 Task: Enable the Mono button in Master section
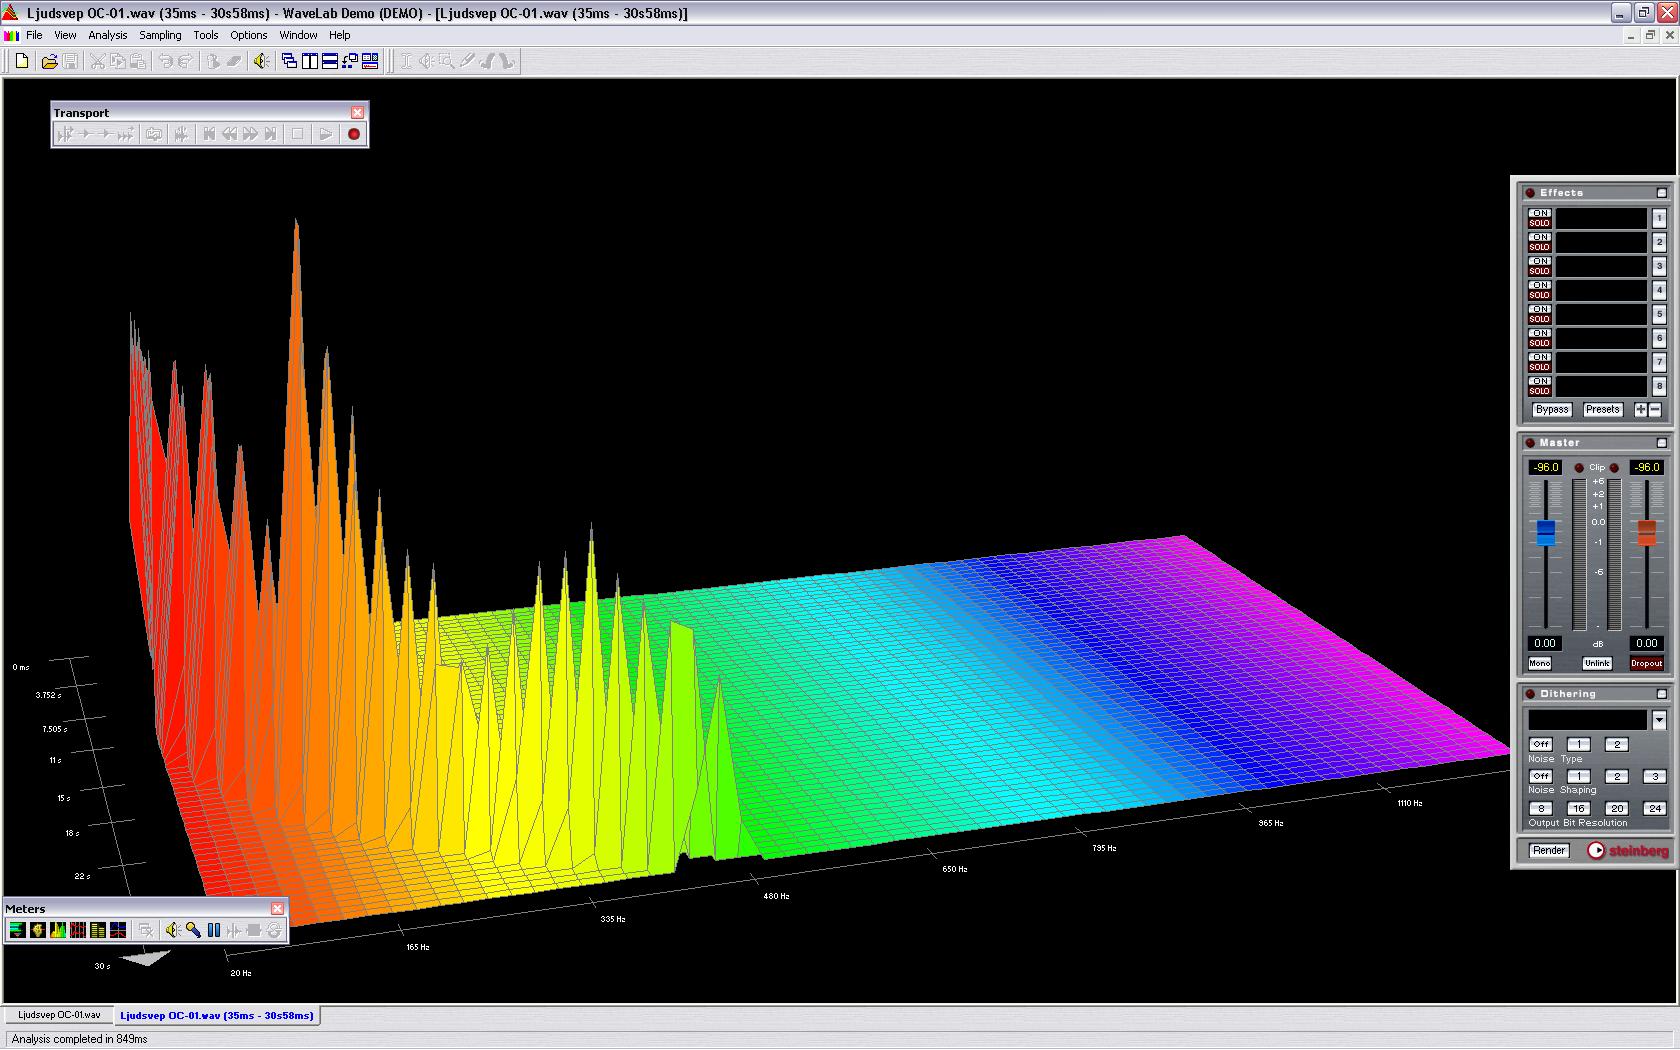[x=1539, y=664]
